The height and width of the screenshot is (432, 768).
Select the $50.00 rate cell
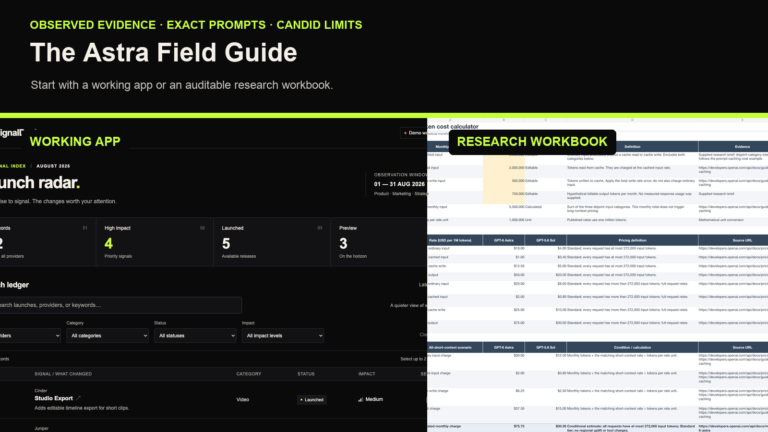pyautogui.click(x=504, y=275)
